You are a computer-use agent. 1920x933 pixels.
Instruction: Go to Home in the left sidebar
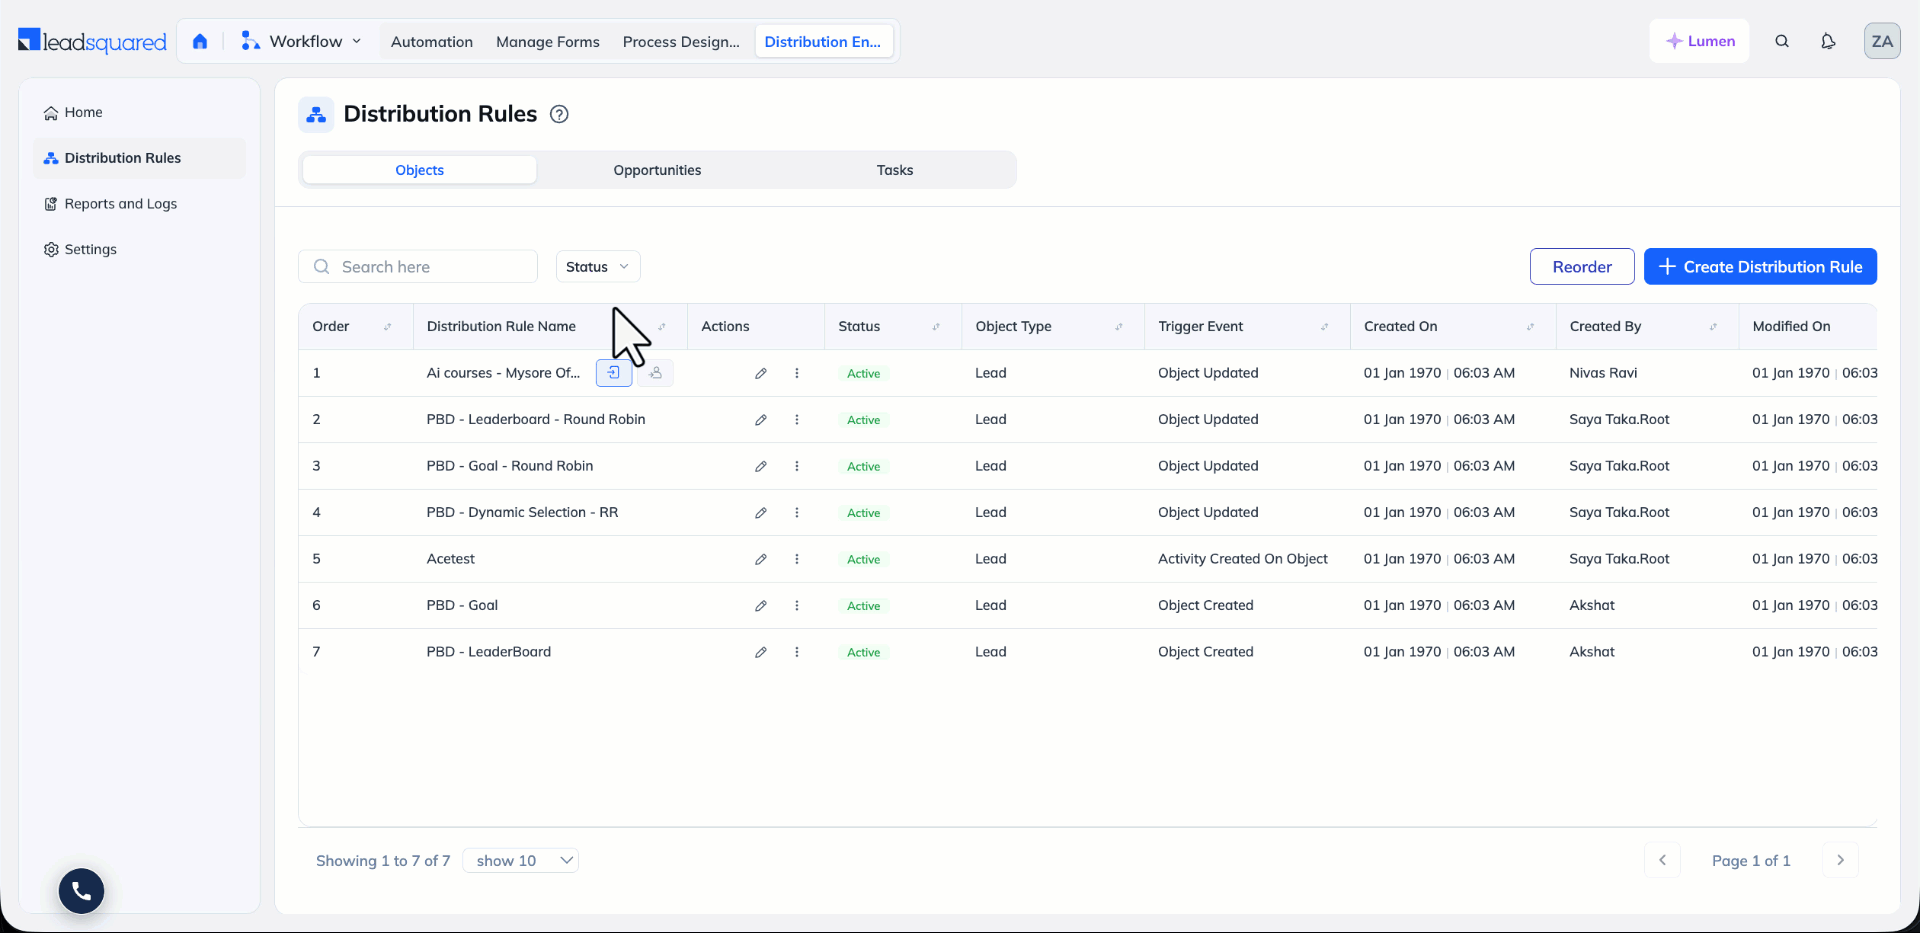[x=139, y=112]
